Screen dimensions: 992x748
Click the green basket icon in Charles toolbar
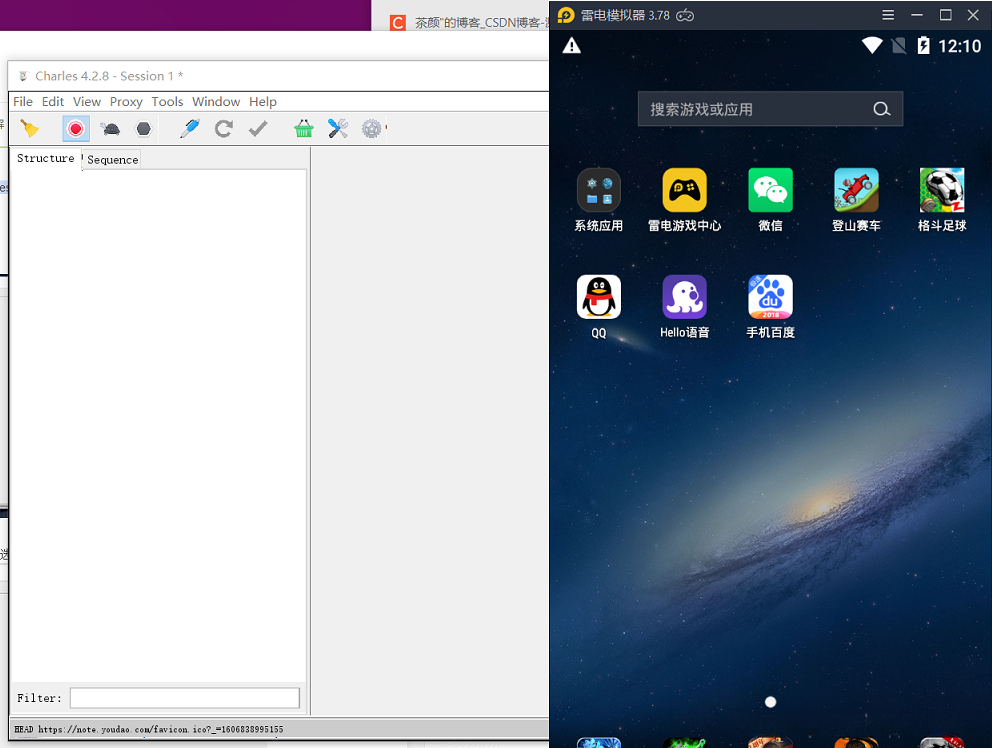click(x=304, y=128)
